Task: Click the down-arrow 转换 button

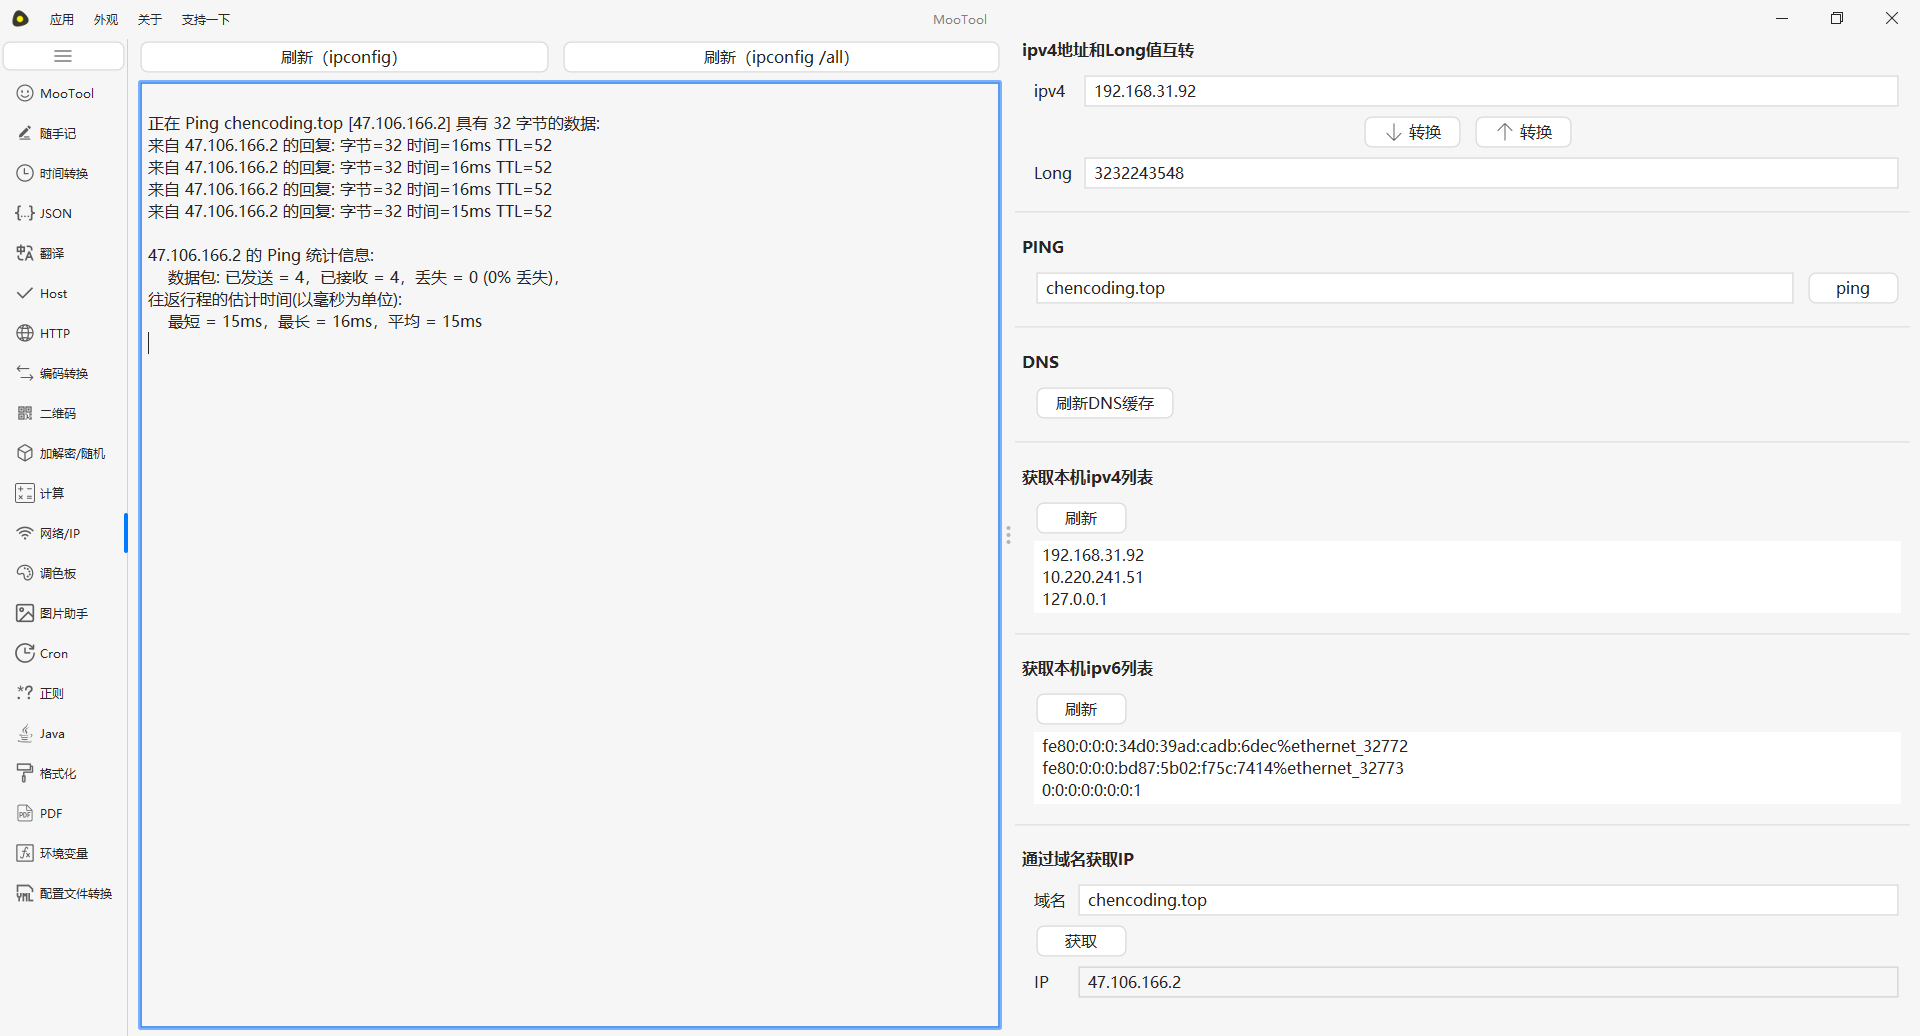Action: pyautogui.click(x=1412, y=132)
